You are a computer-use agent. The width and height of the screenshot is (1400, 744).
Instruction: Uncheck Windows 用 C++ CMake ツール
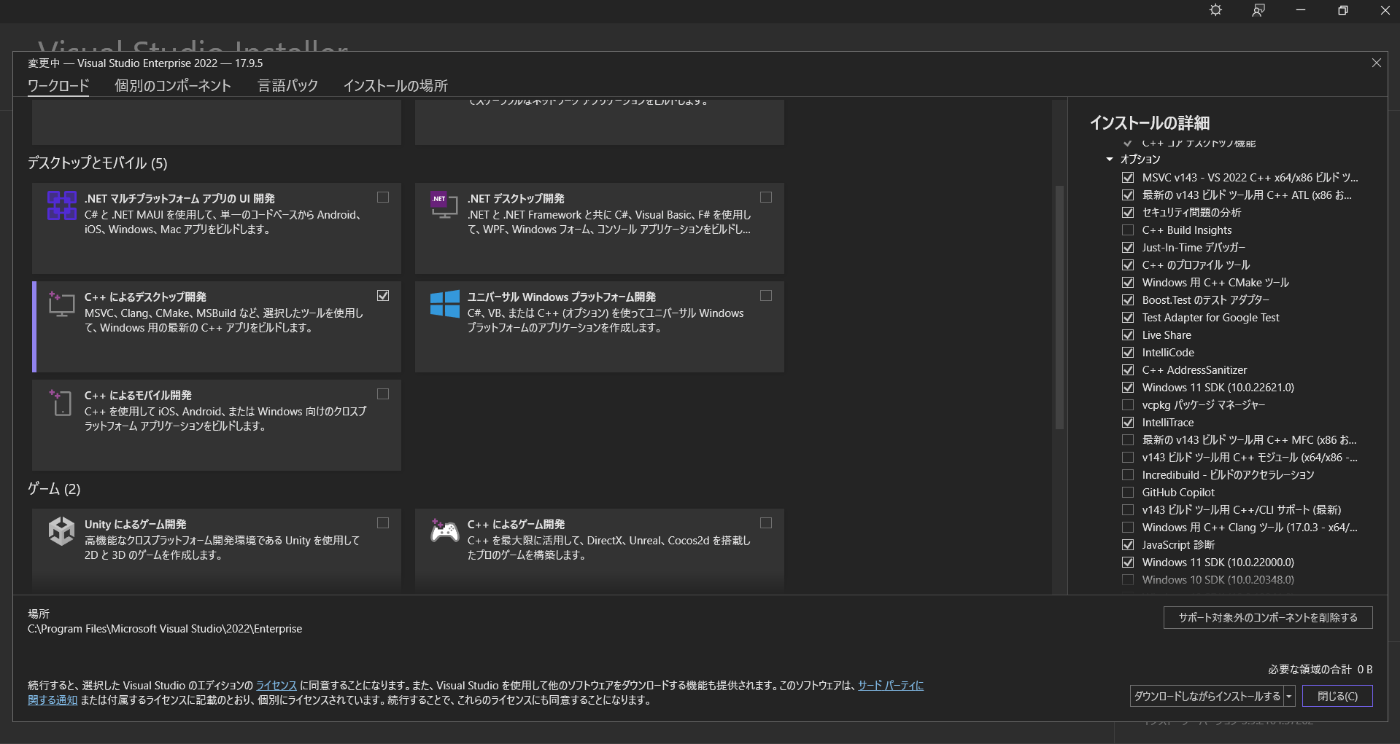point(1128,282)
